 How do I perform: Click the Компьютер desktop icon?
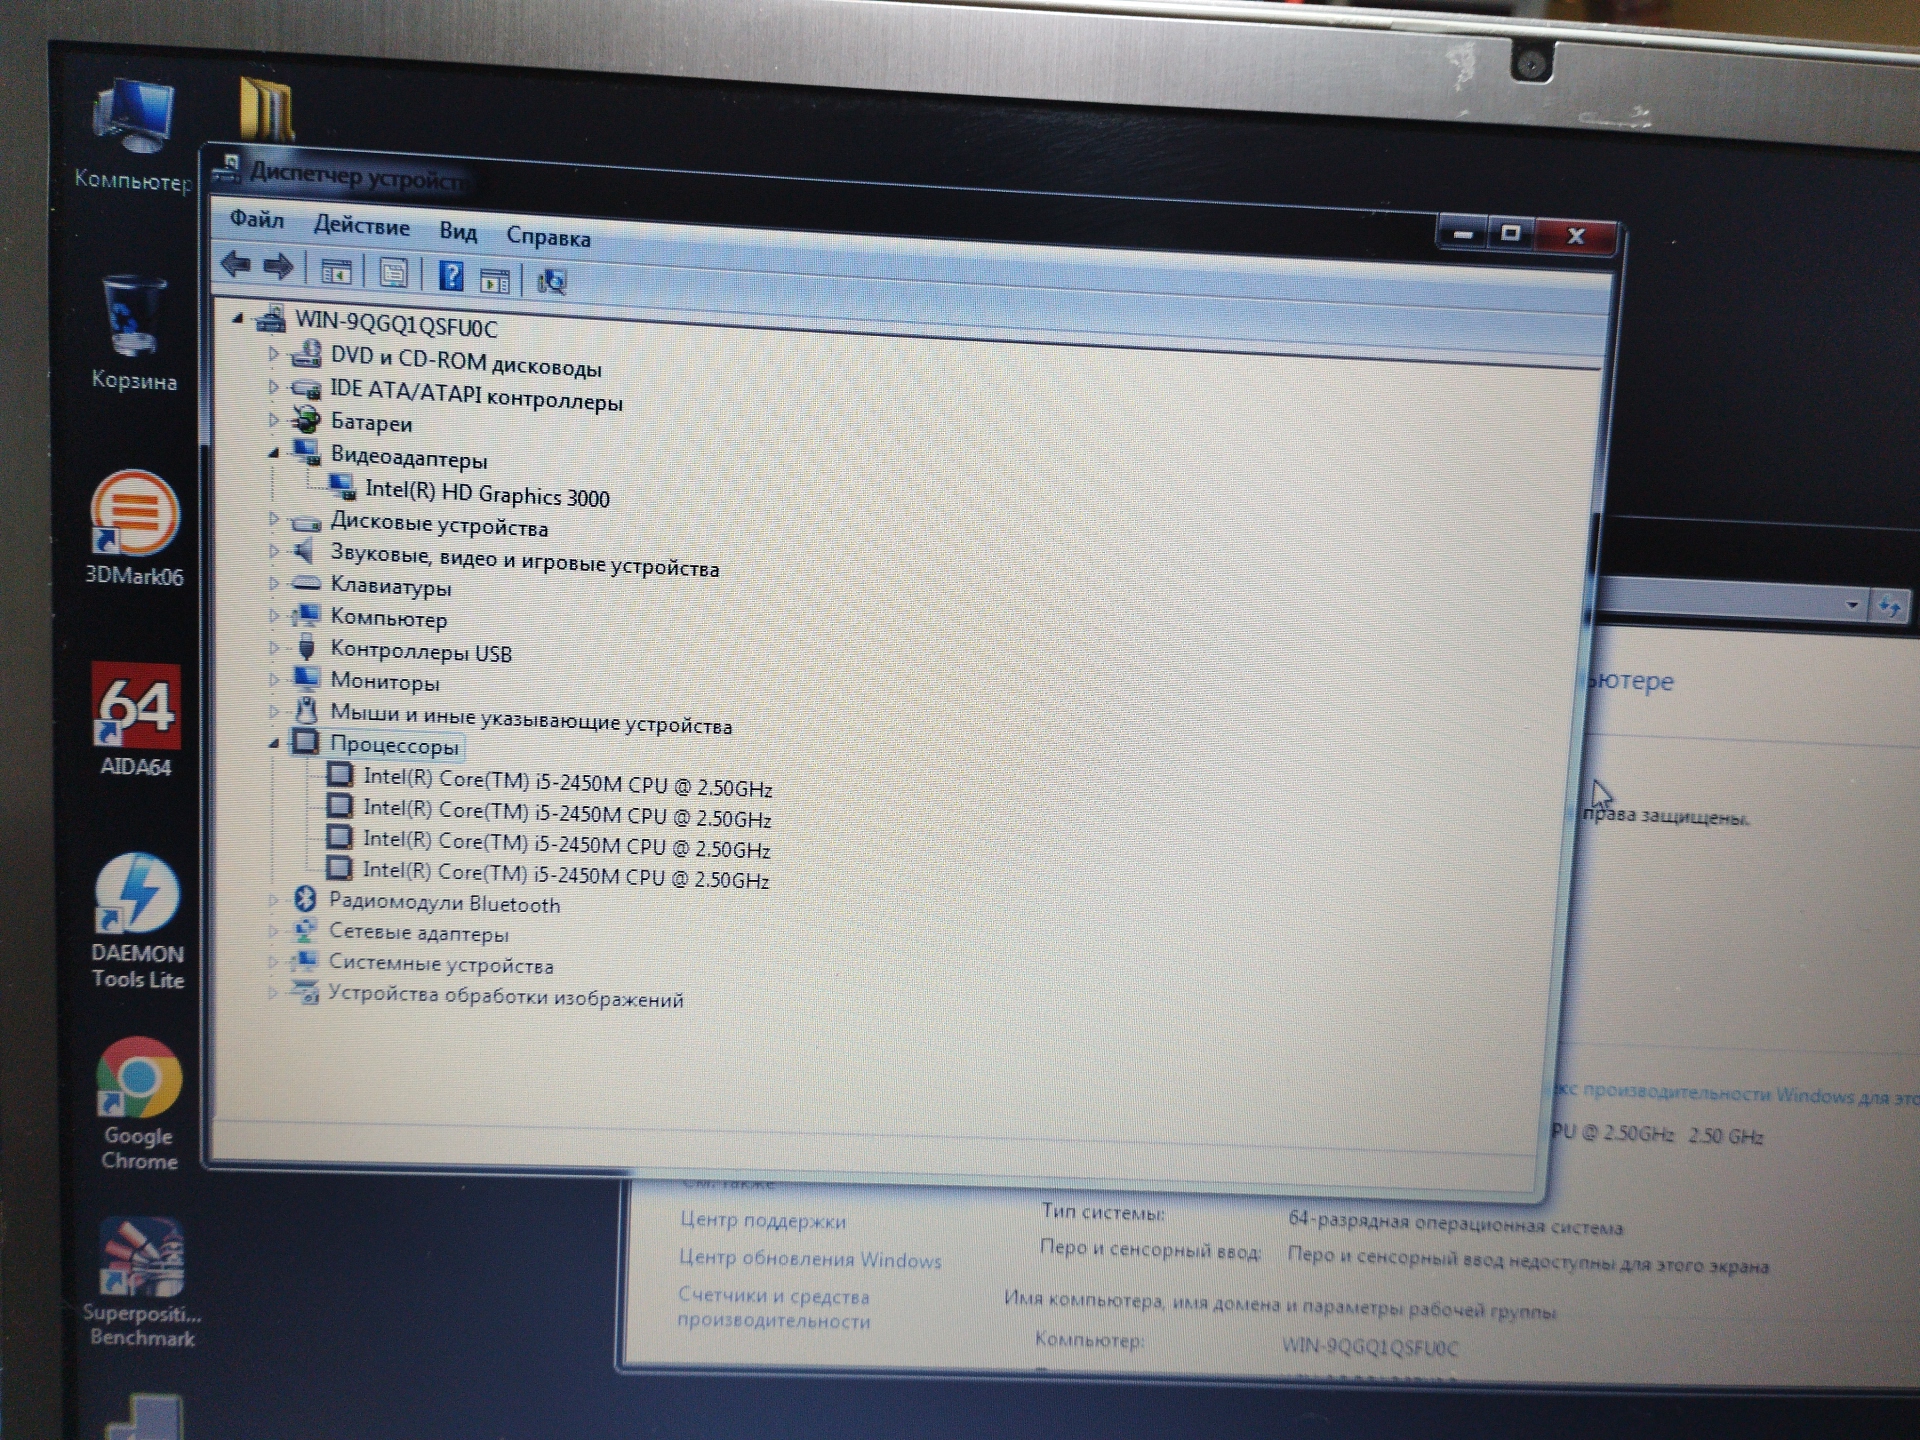pyautogui.click(x=133, y=135)
